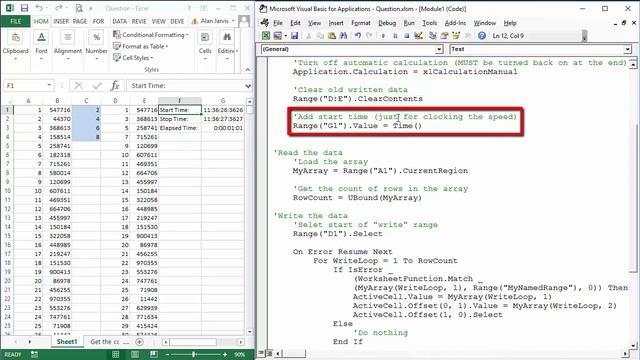640x360 pixels.
Task: Open the Test procedure dropdown
Action: 627,49
